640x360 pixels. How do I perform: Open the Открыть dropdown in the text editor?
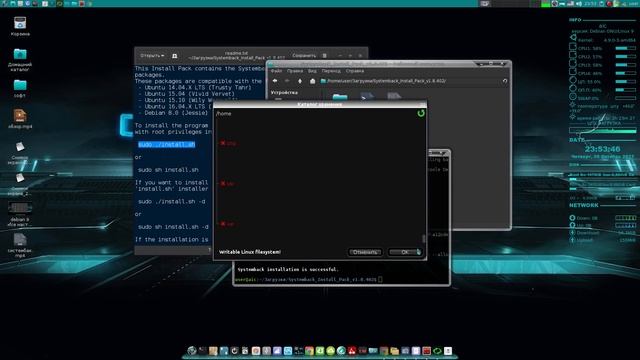152,56
